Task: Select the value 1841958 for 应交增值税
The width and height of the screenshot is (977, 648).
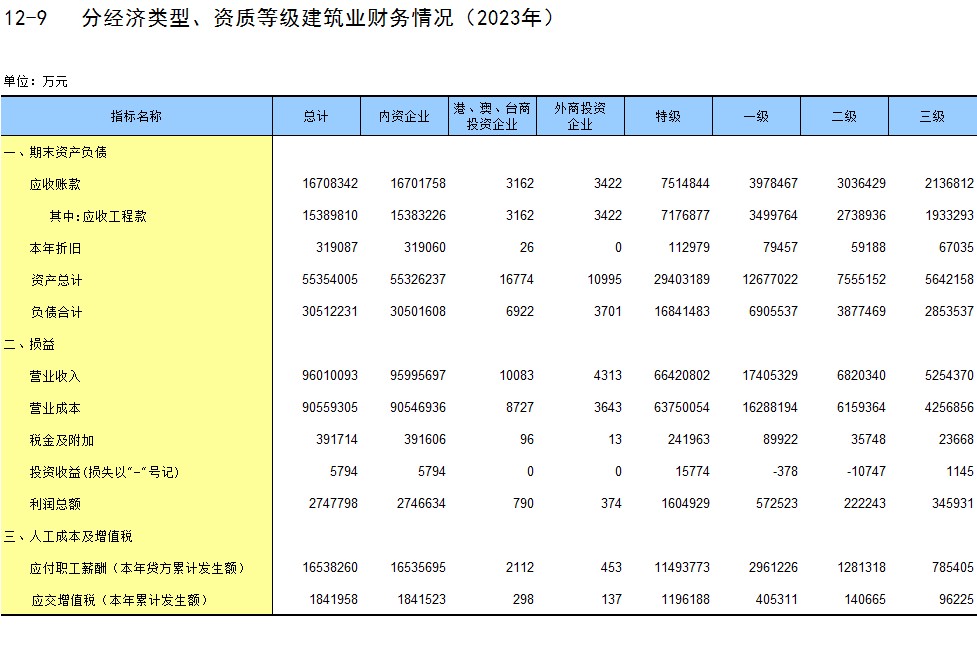Action: [333, 599]
